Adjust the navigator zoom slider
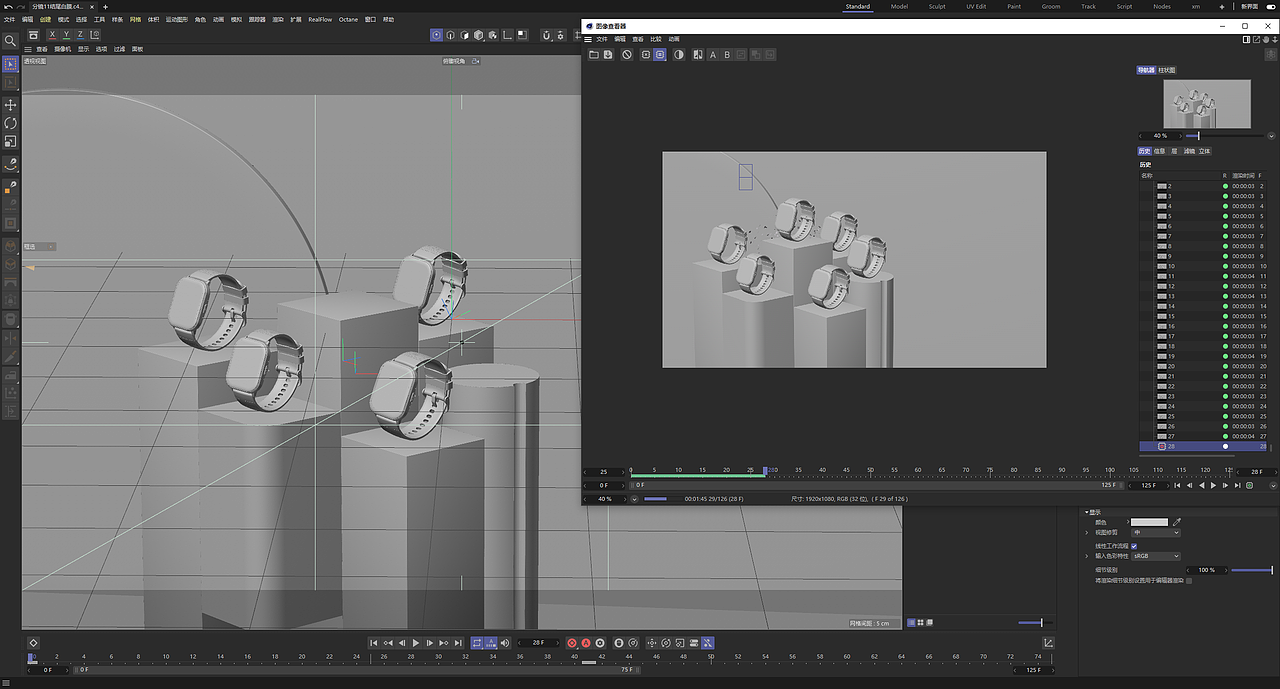Viewport: 1280px width, 689px height. click(x=1223, y=135)
